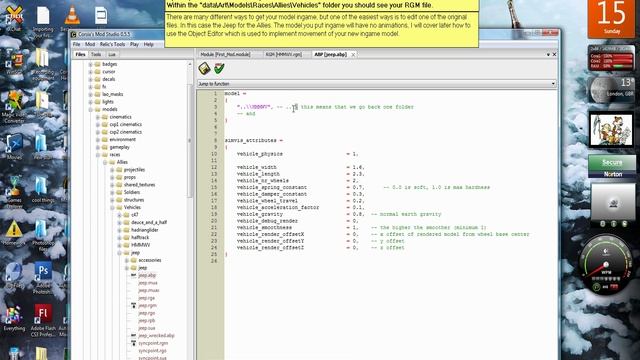Close the ABP [jeep.abp] tab
This screenshot has width=640, height=360.
point(353,54)
